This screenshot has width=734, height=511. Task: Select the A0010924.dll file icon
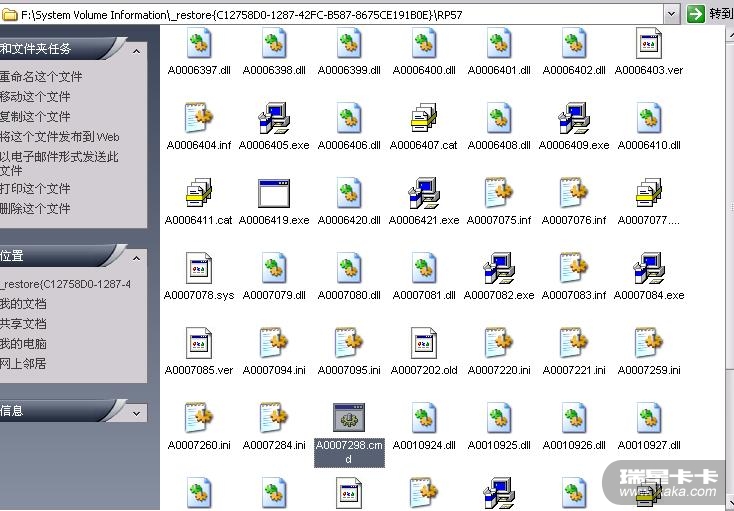(424, 417)
